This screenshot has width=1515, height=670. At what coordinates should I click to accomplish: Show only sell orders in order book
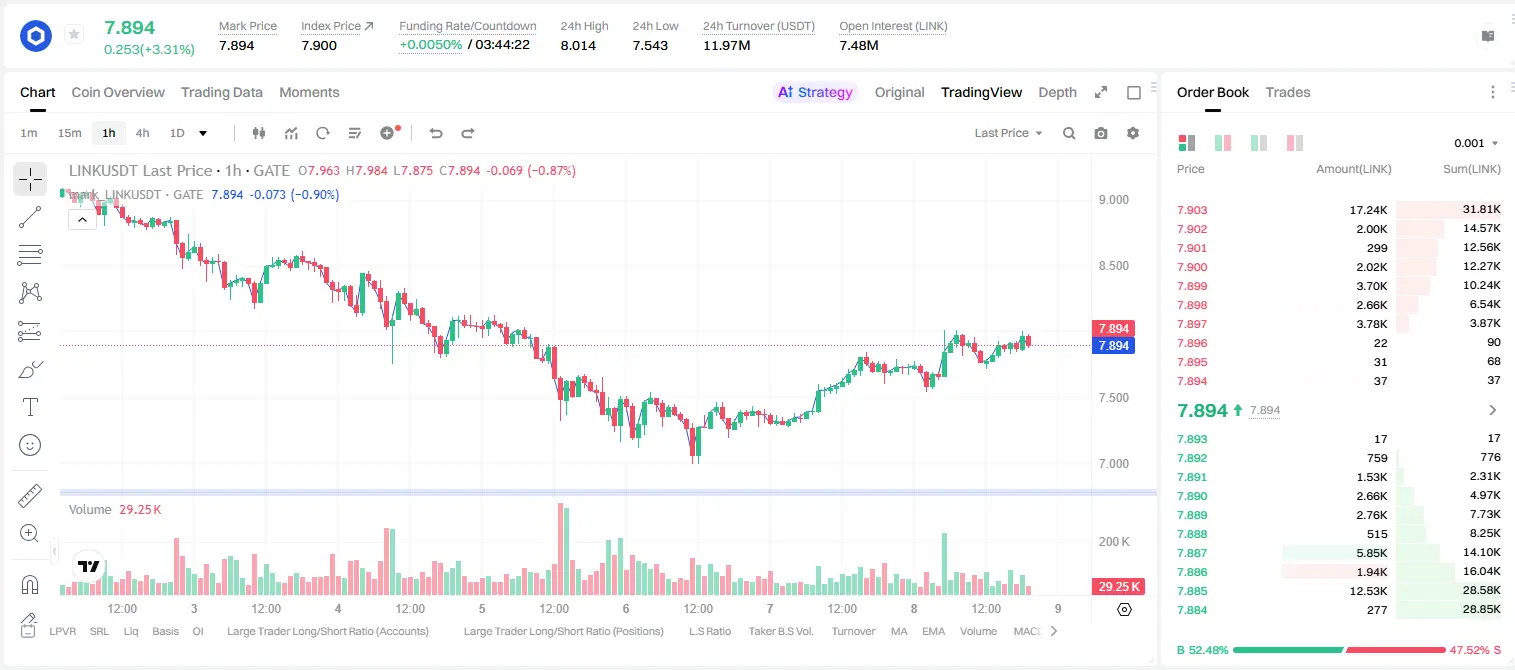(x=1295, y=143)
